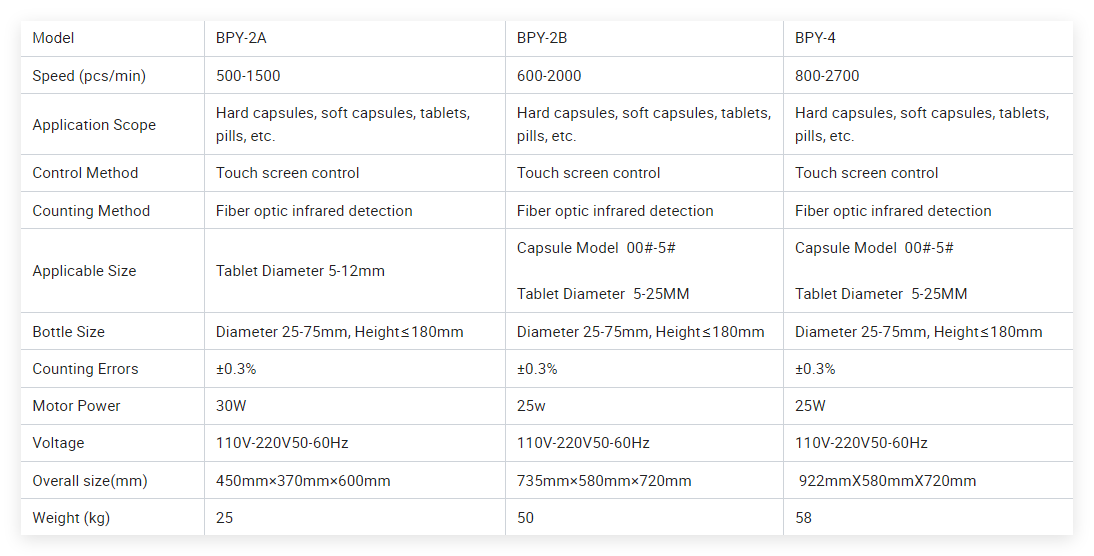The height and width of the screenshot is (556, 1094).
Task: Select the 800-2700 speed value
Action: tap(827, 76)
